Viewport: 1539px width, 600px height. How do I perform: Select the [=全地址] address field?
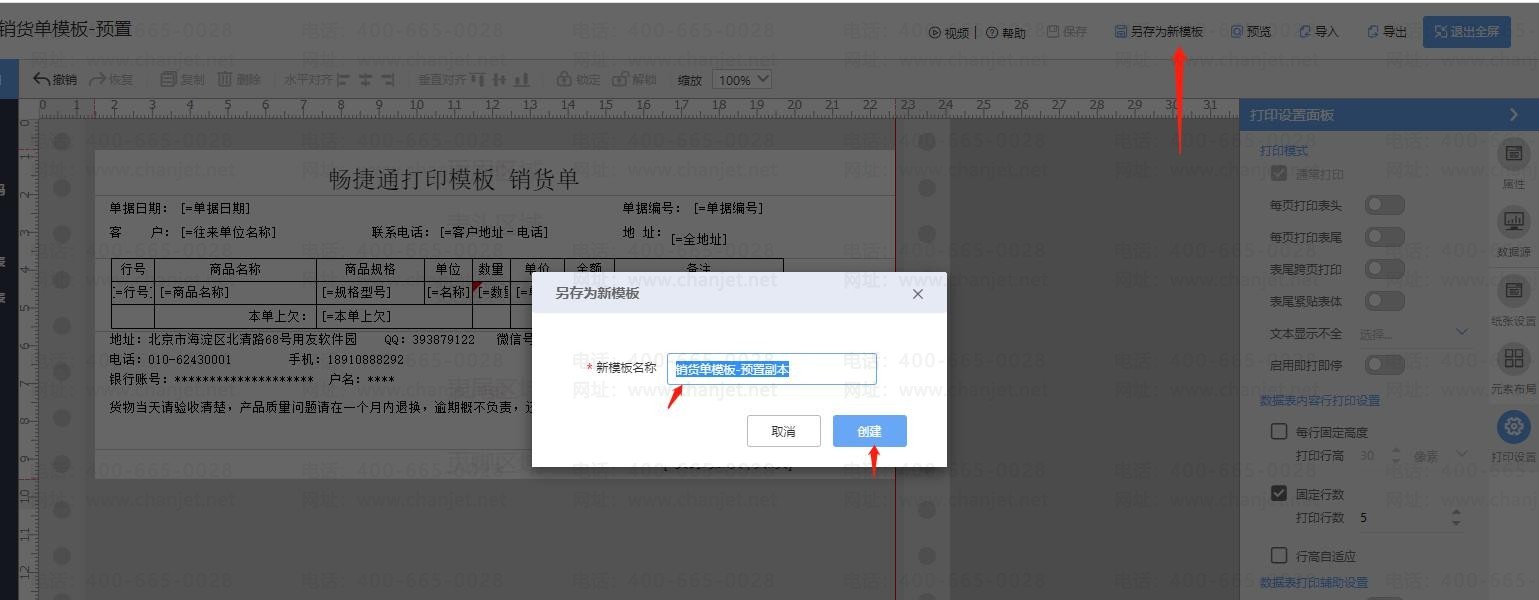pyautogui.click(x=699, y=239)
